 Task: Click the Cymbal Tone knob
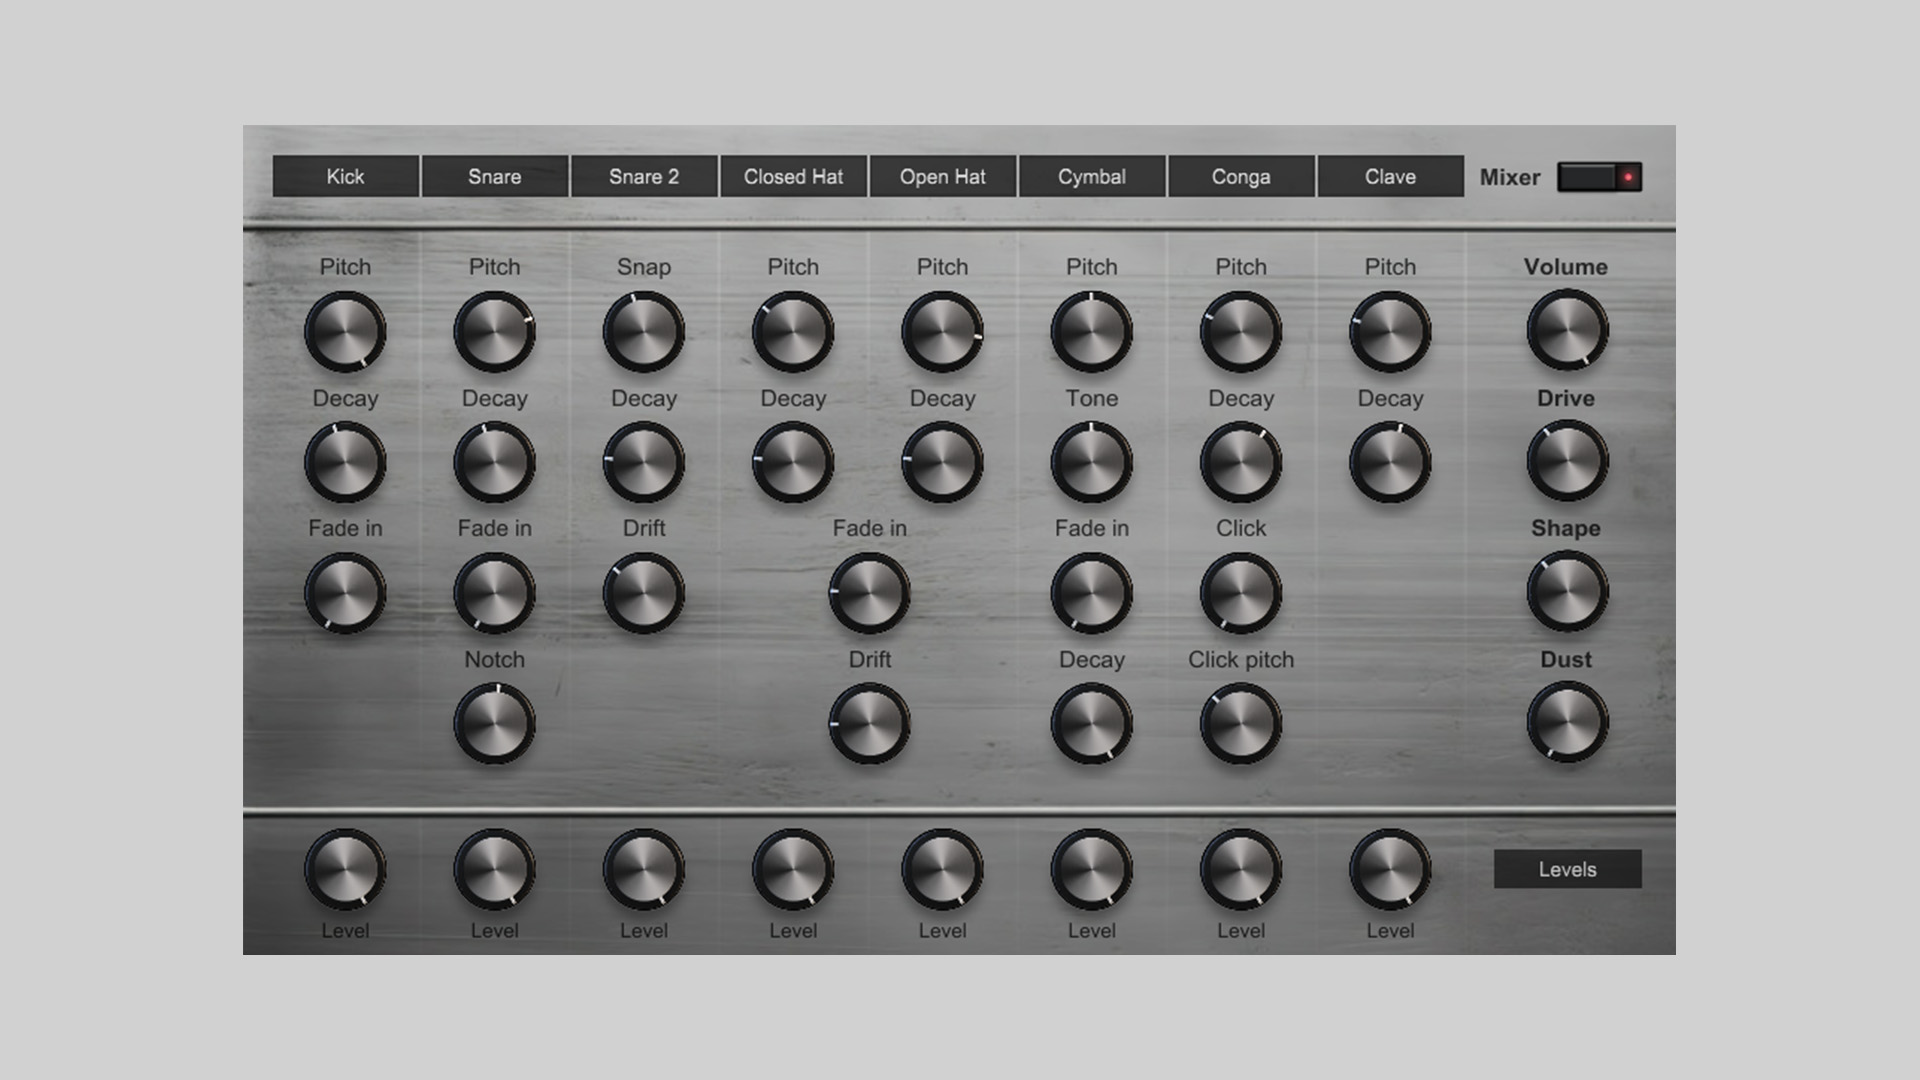pos(1091,462)
